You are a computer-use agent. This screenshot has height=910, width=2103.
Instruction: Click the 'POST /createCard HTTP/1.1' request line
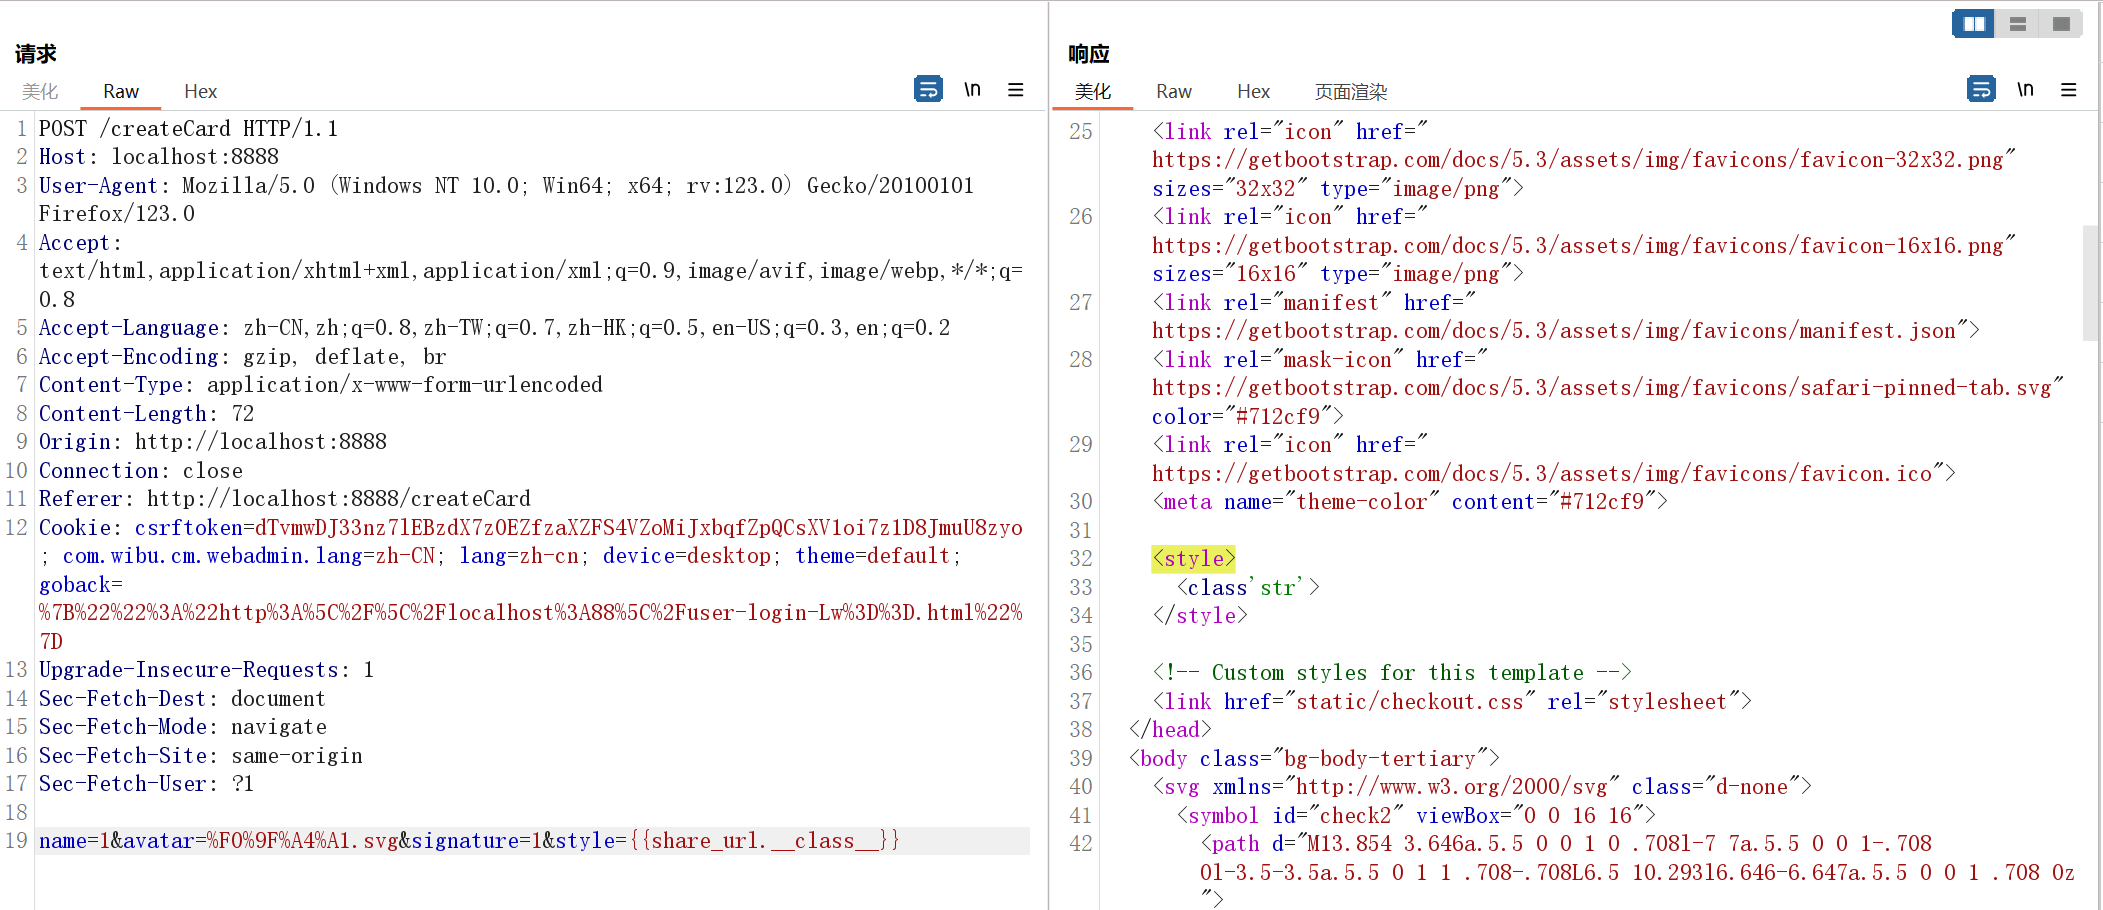(188, 128)
